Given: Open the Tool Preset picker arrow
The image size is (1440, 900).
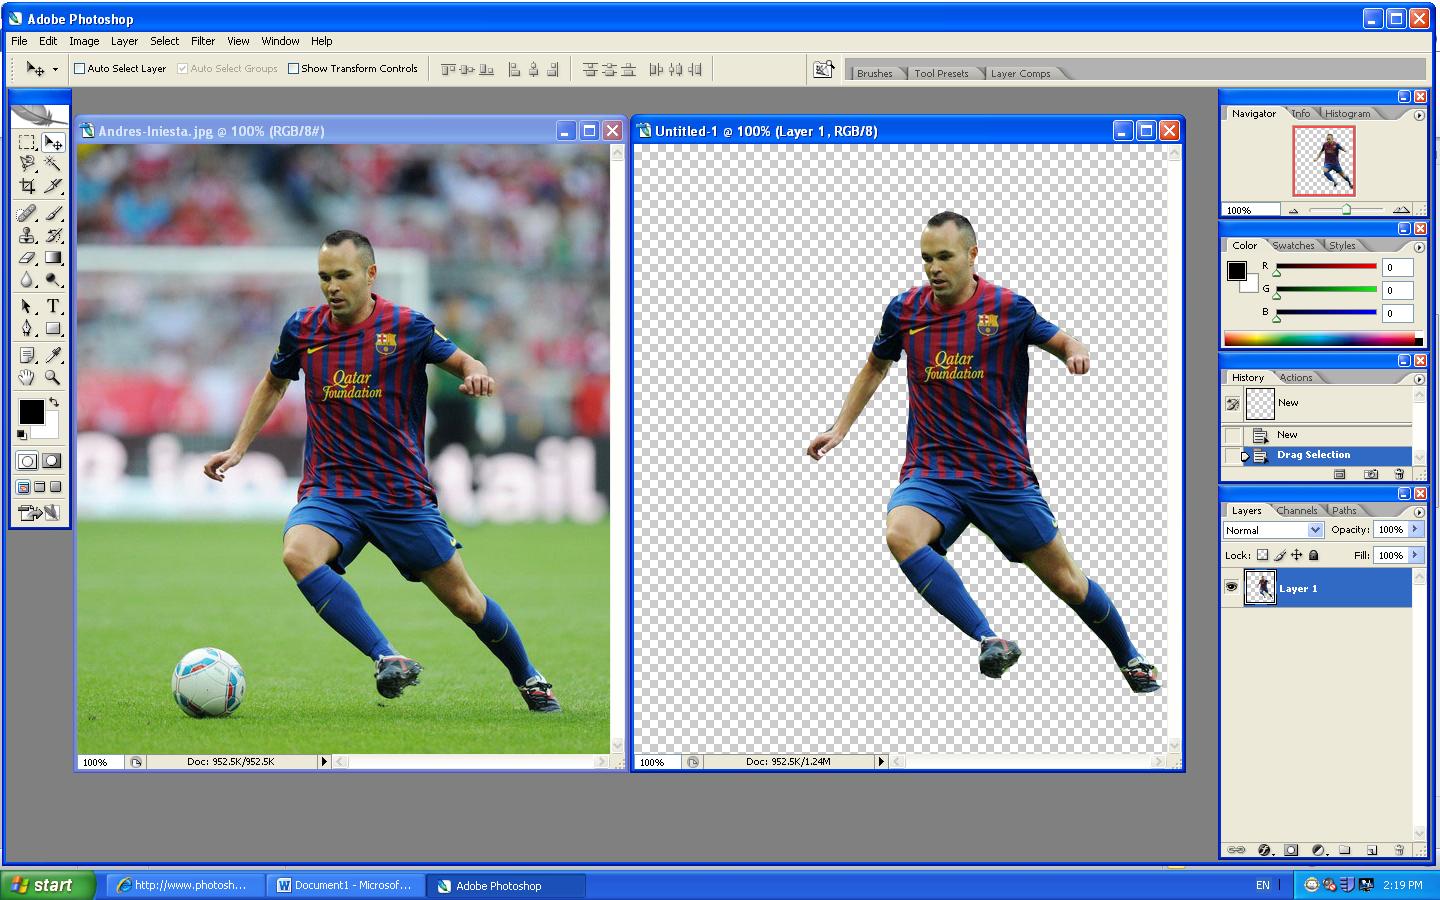Looking at the screenshot, I should pos(55,69).
